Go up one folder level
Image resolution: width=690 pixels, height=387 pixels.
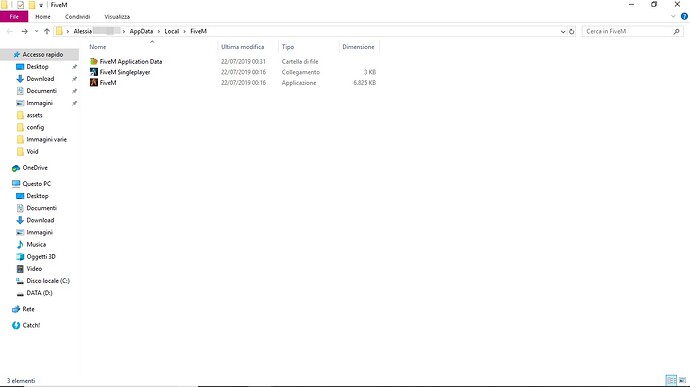(x=47, y=31)
